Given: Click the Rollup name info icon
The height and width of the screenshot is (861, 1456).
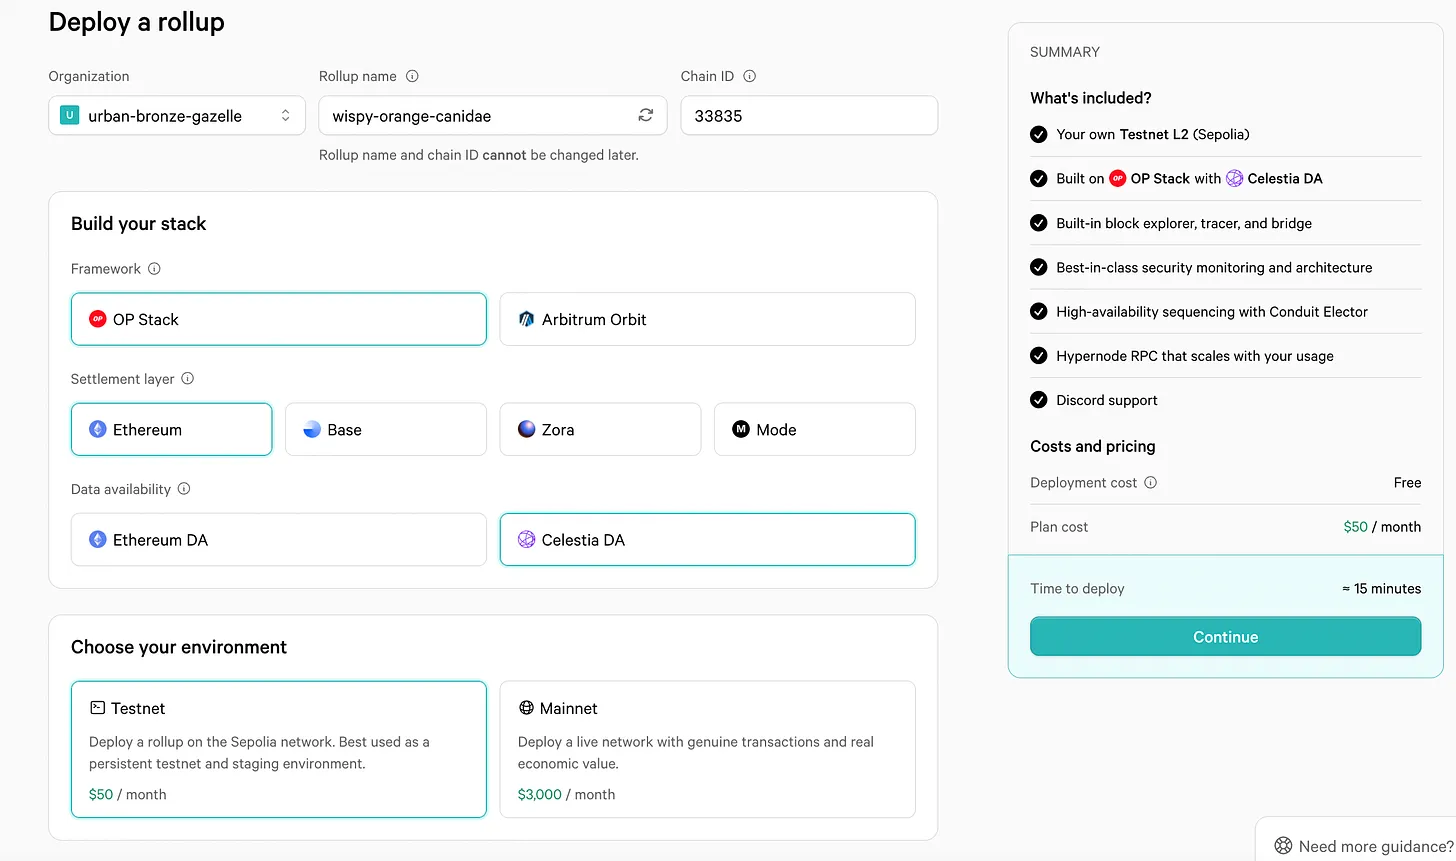Looking at the screenshot, I should coord(412,76).
